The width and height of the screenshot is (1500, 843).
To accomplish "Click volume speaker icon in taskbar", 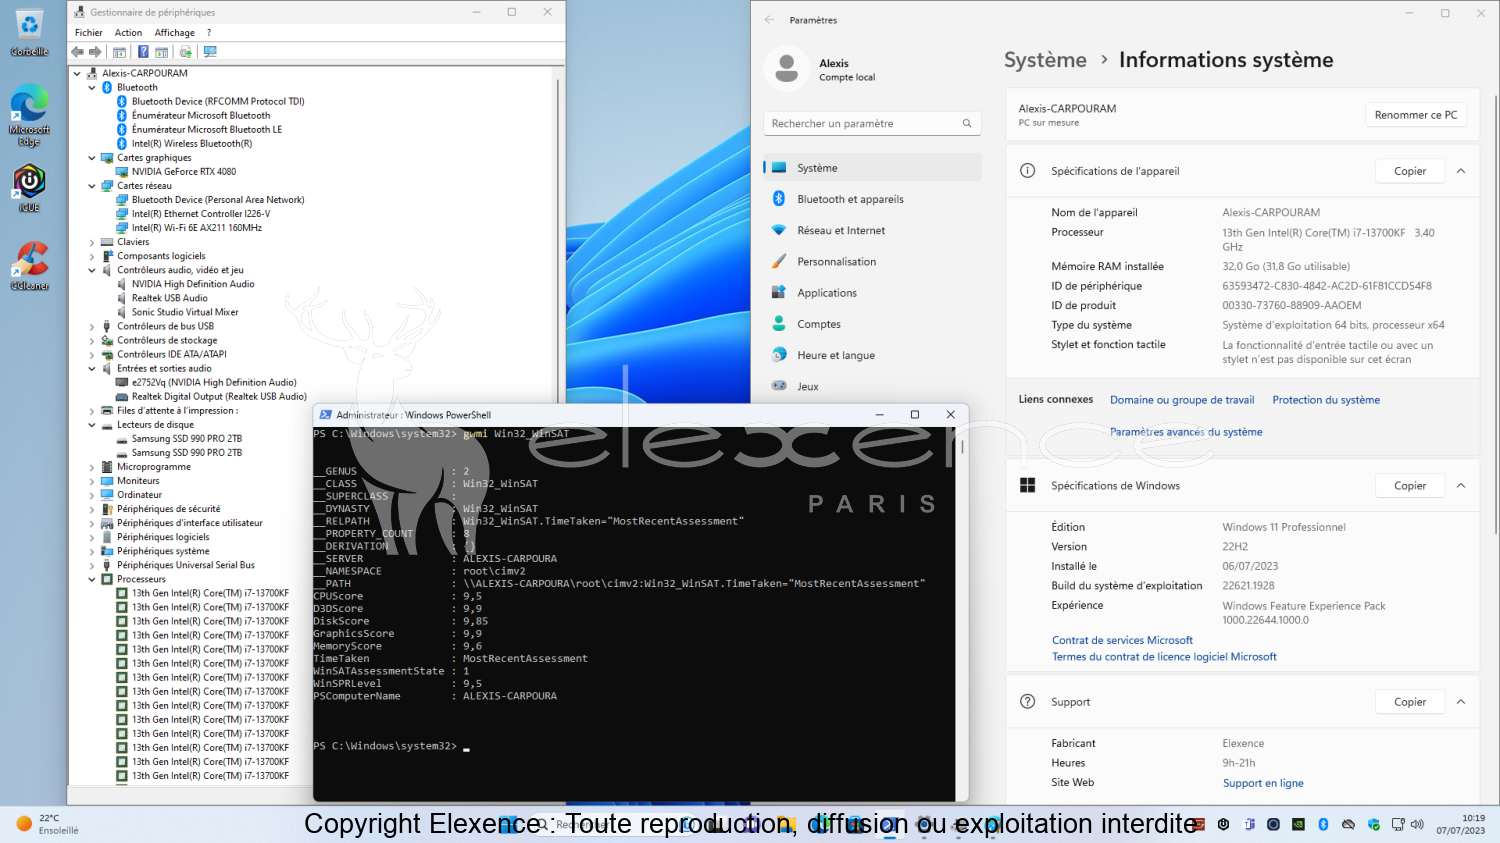I will (x=1416, y=825).
